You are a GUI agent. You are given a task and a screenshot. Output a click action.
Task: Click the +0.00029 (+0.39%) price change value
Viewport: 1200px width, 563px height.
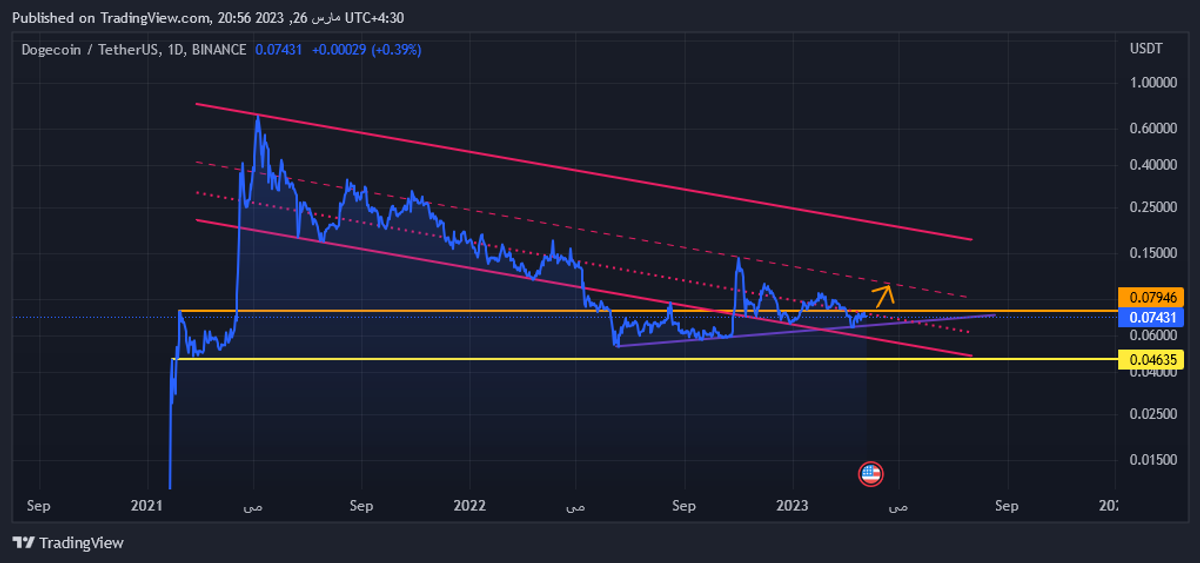point(365,49)
